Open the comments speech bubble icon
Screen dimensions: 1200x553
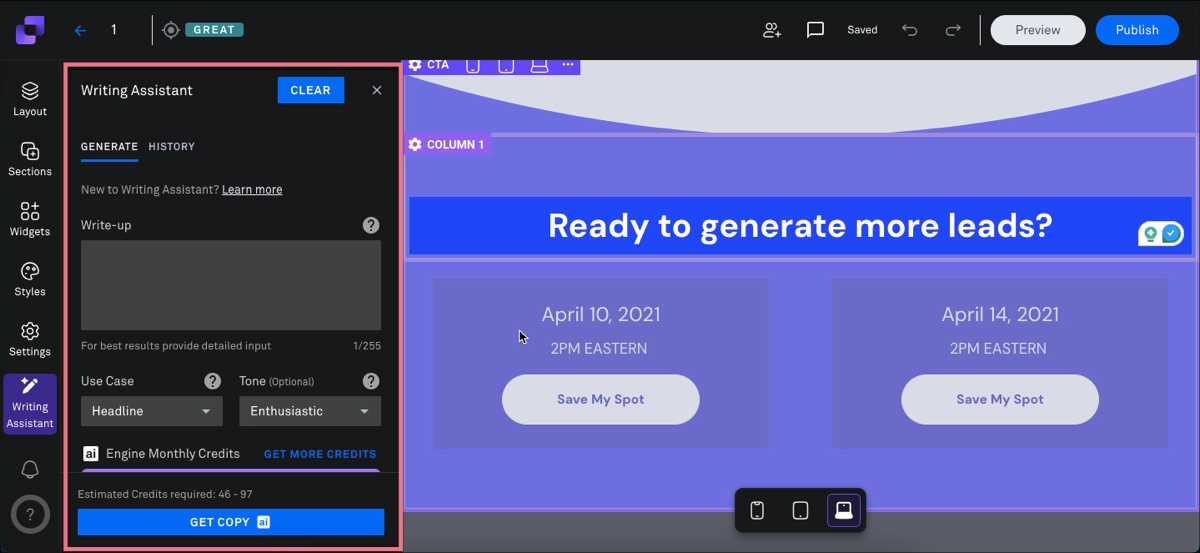pyautogui.click(x=815, y=30)
